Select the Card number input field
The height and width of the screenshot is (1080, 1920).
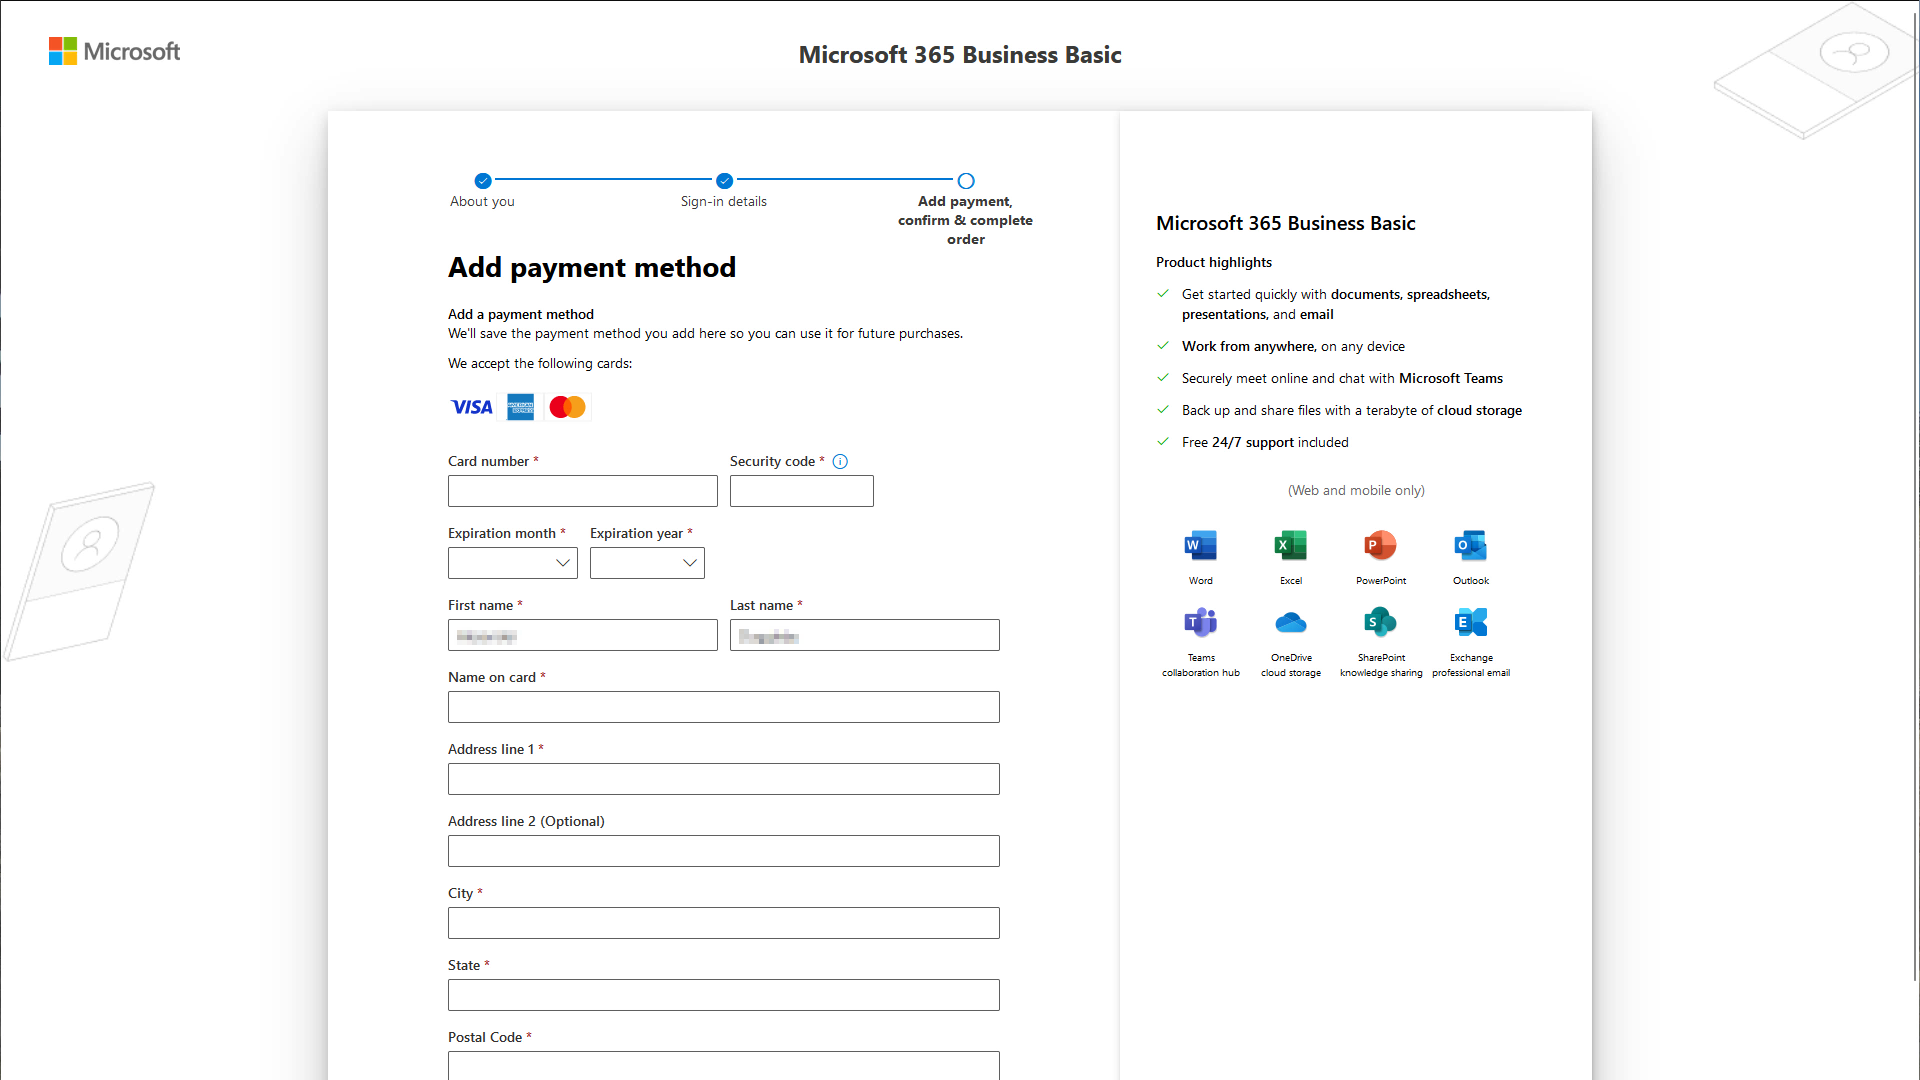582,491
